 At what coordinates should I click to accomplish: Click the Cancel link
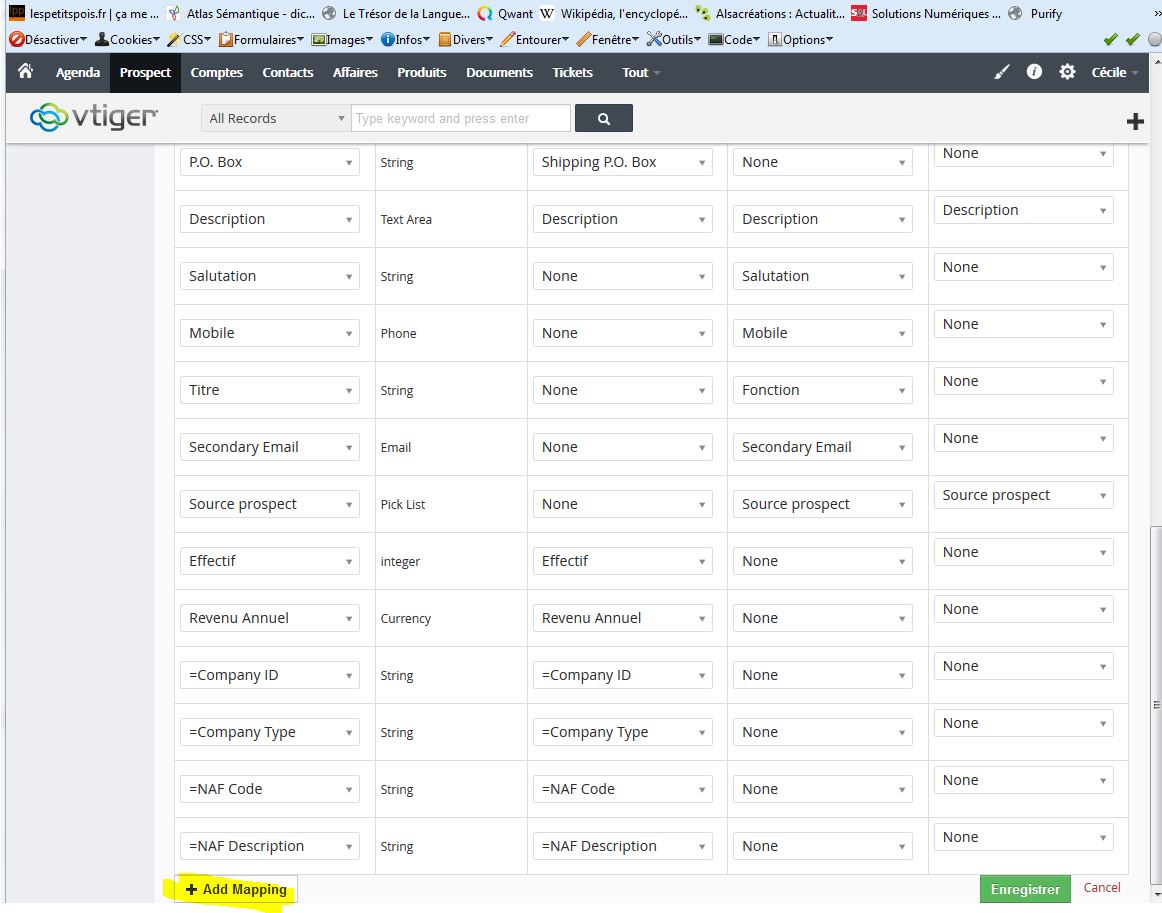pos(1101,887)
